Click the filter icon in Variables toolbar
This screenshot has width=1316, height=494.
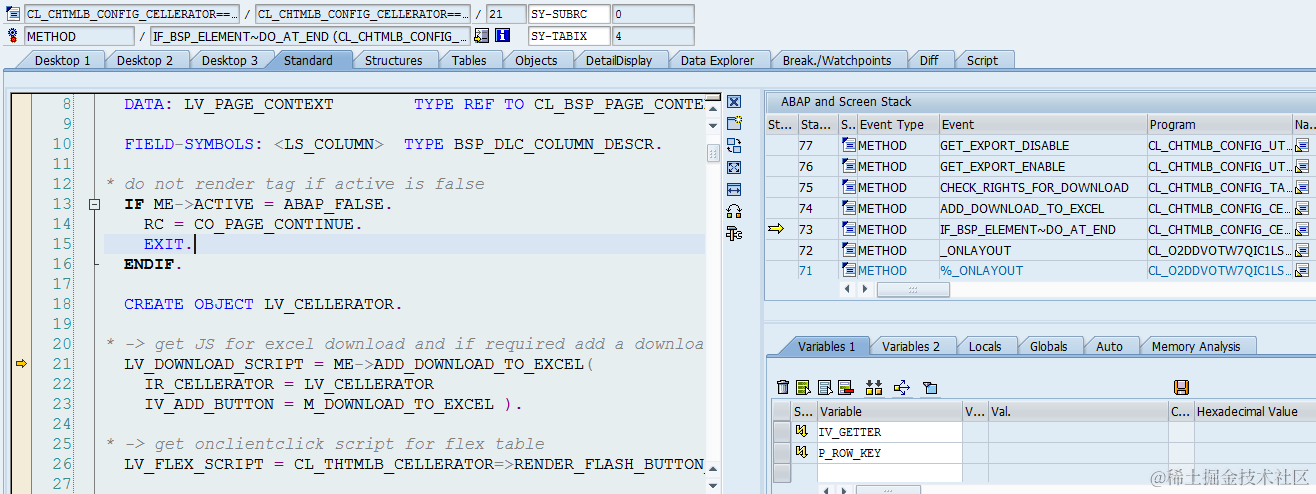(929, 388)
